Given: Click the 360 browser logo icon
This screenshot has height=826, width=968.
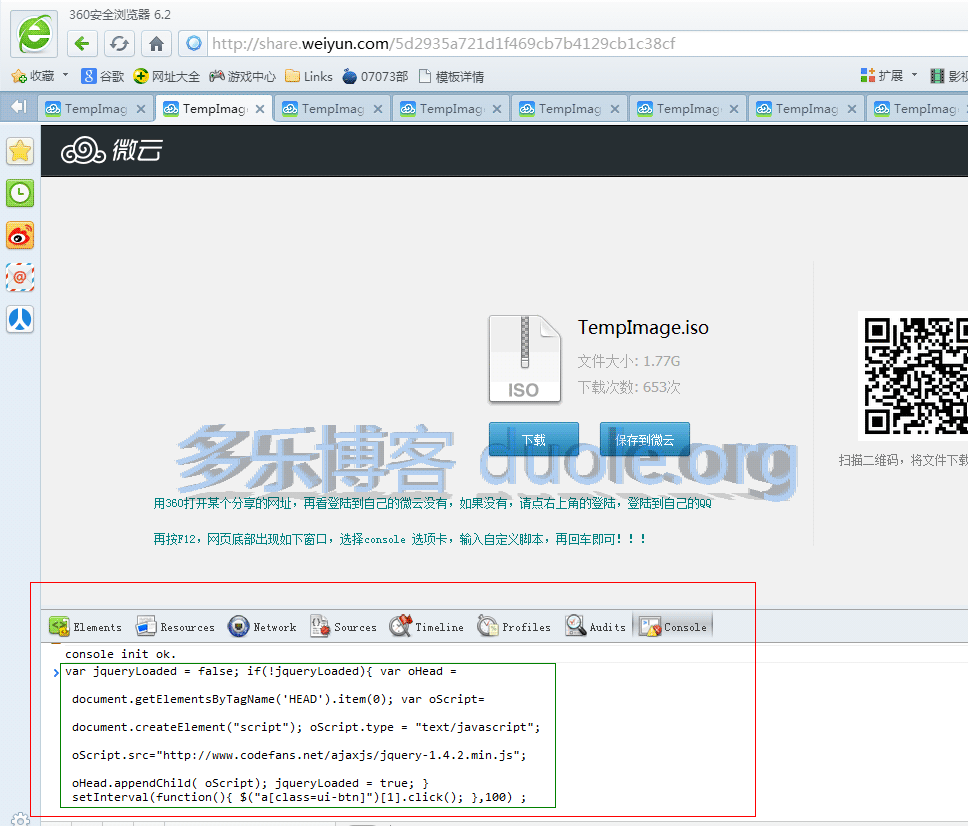Looking at the screenshot, I should tap(35, 33).
